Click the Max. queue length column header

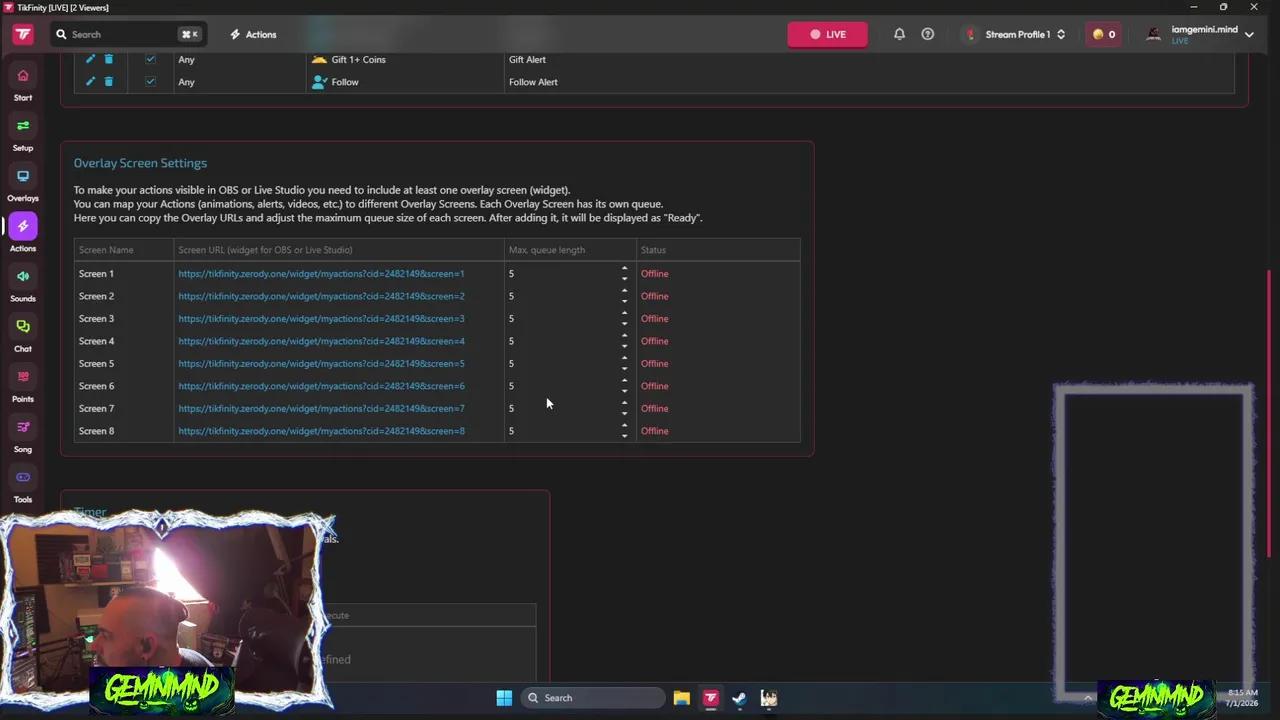(547, 250)
